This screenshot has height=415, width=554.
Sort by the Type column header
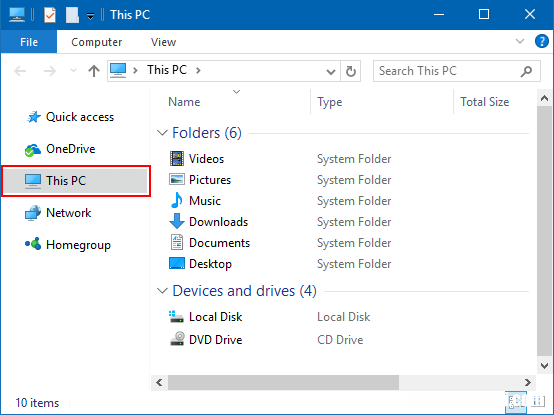(x=330, y=102)
